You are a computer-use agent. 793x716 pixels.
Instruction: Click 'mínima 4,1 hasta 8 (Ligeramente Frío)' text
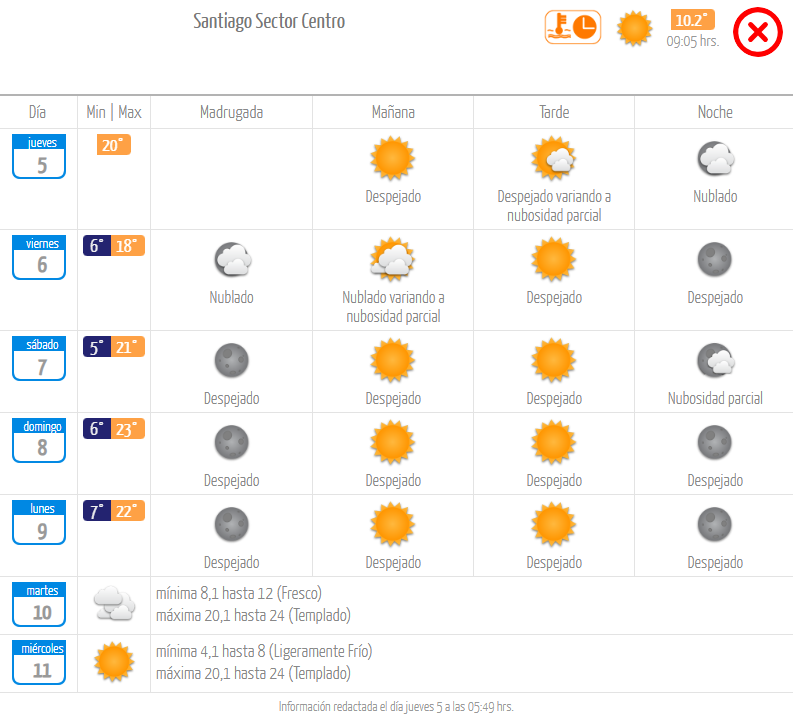[264, 651]
